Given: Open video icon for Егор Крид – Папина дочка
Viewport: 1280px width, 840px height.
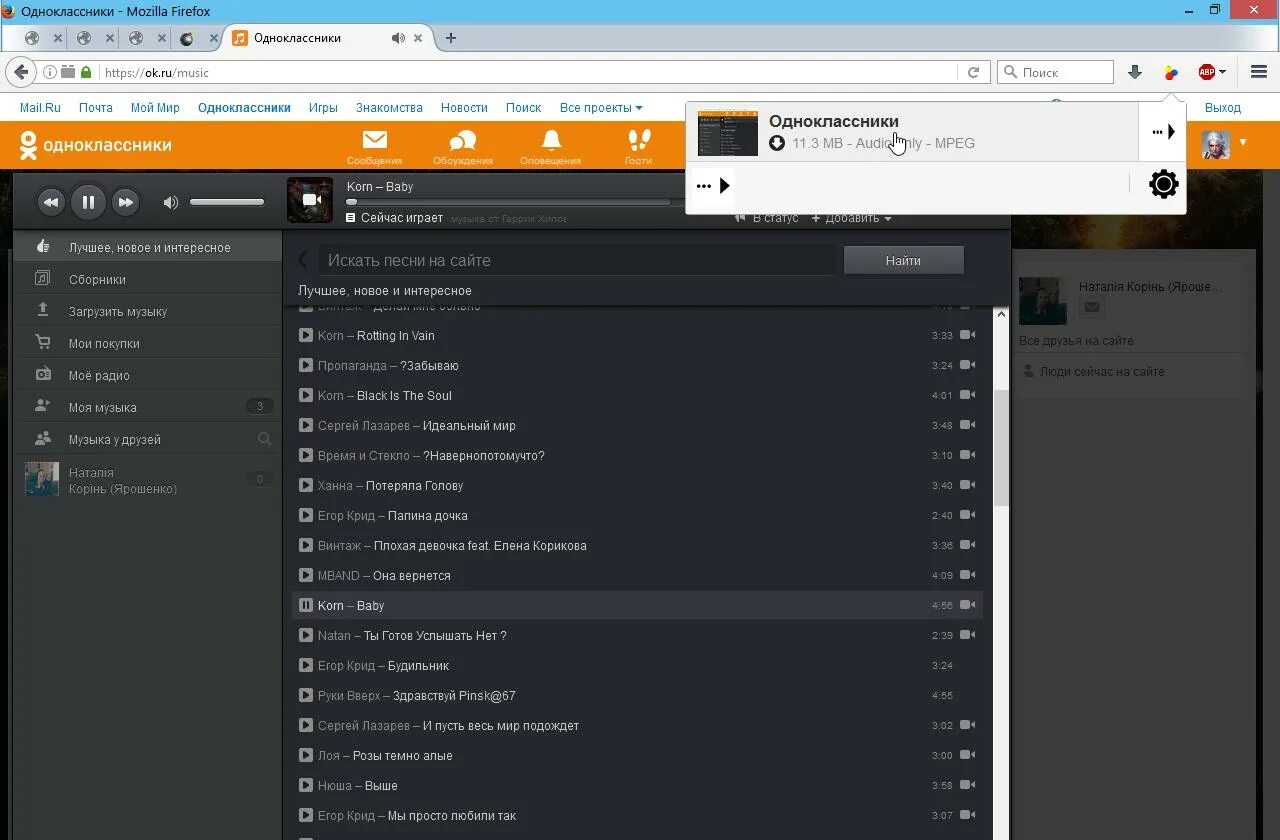Looking at the screenshot, I should pos(967,515).
